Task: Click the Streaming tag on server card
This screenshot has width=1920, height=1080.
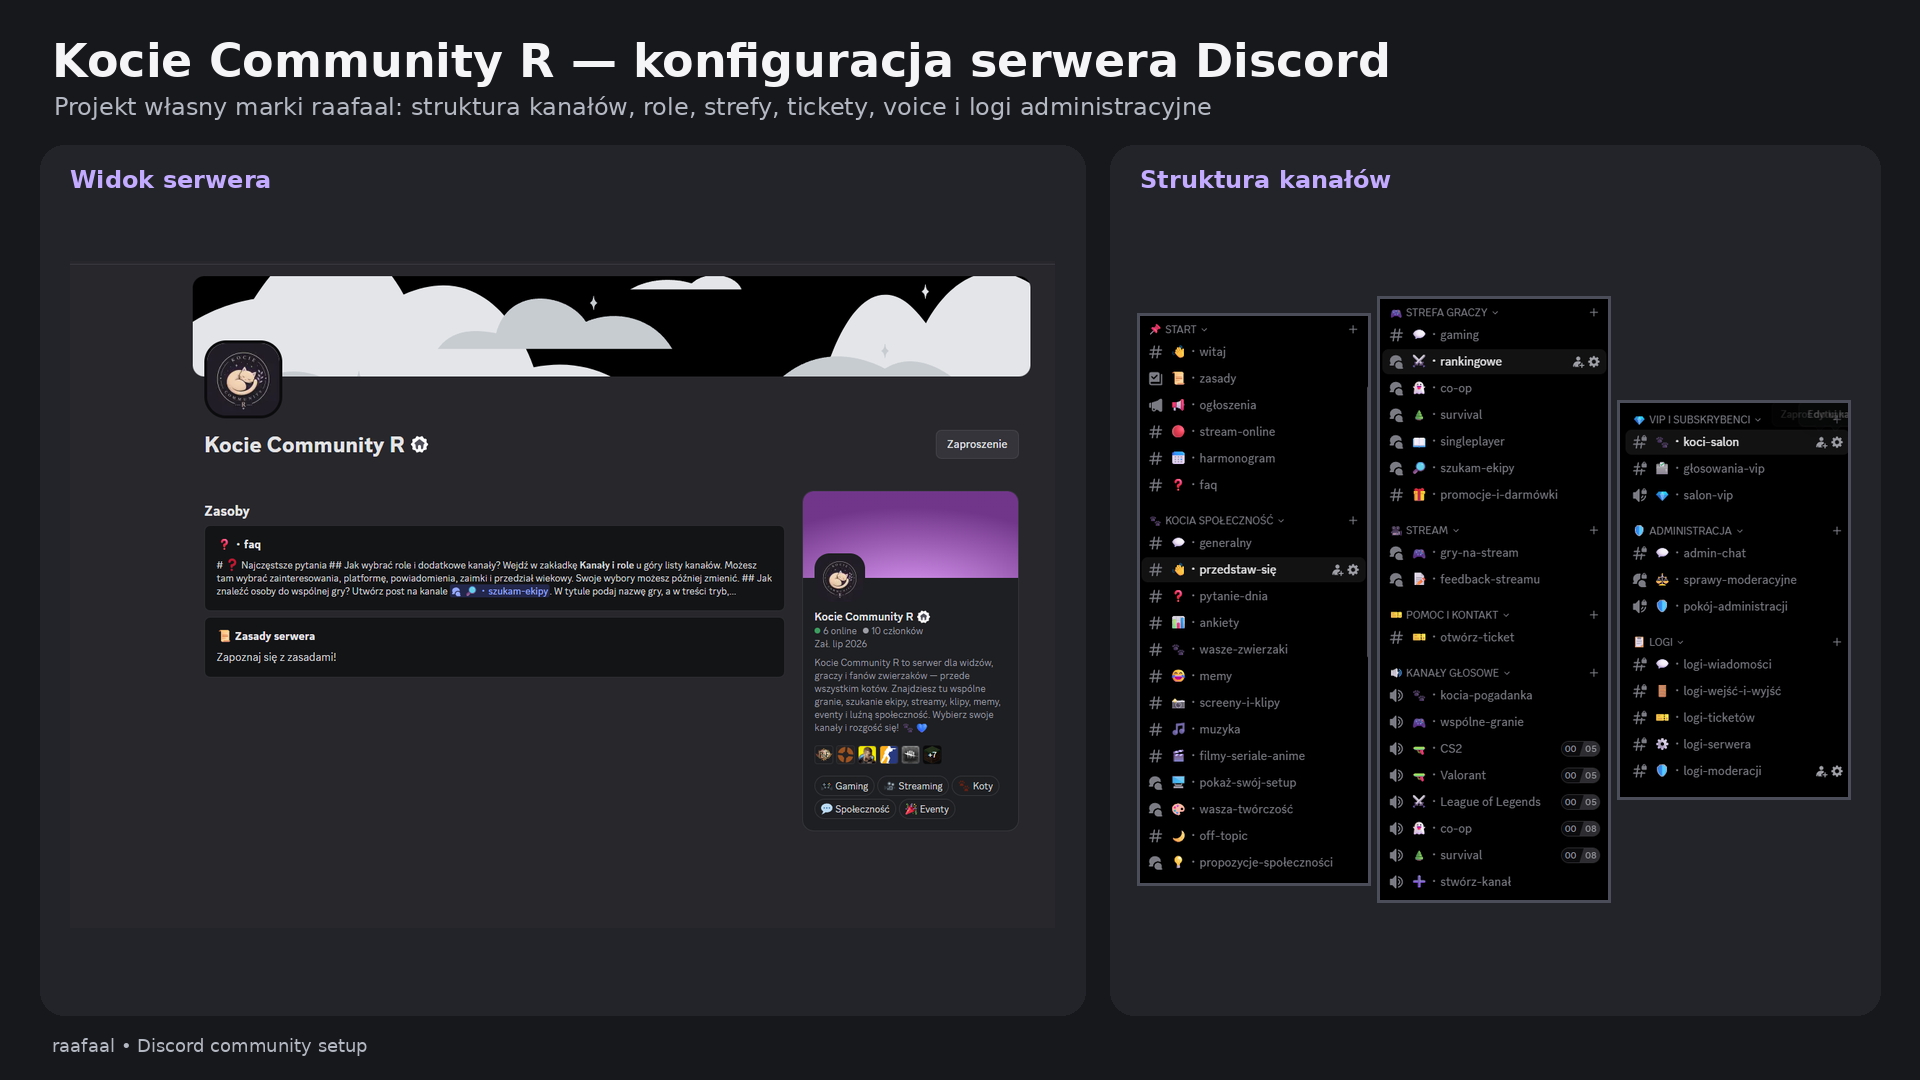Action: 914,786
